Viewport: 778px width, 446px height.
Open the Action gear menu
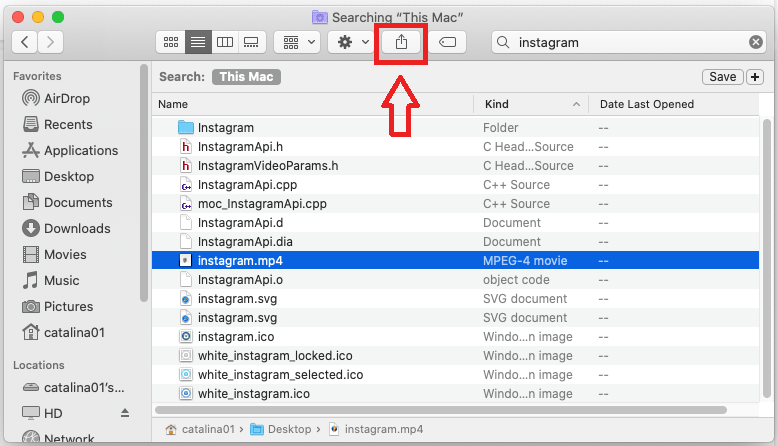pos(351,42)
